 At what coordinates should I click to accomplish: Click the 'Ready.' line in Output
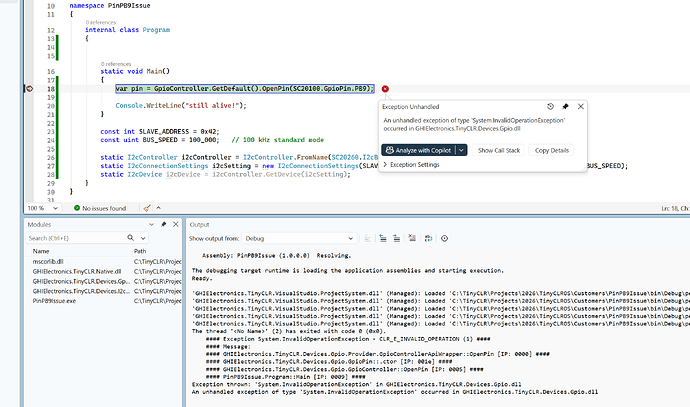[x=202, y=278]
